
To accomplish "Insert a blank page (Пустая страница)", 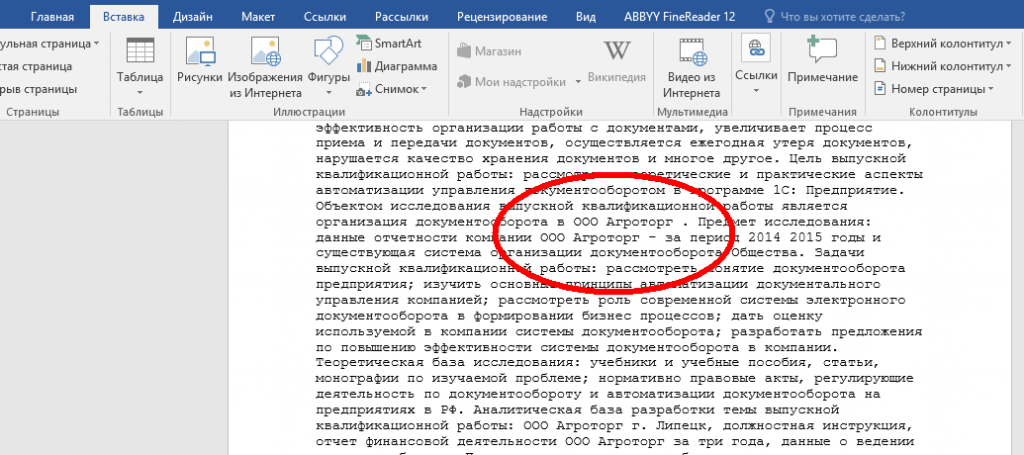I will point(36,66).
